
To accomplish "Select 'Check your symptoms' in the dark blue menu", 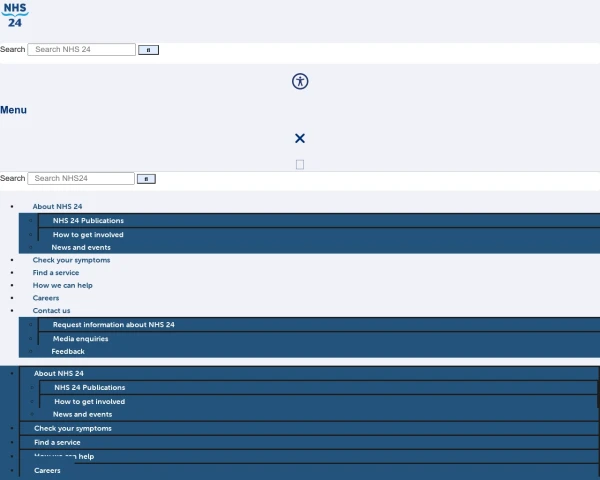I will point(73,428).
